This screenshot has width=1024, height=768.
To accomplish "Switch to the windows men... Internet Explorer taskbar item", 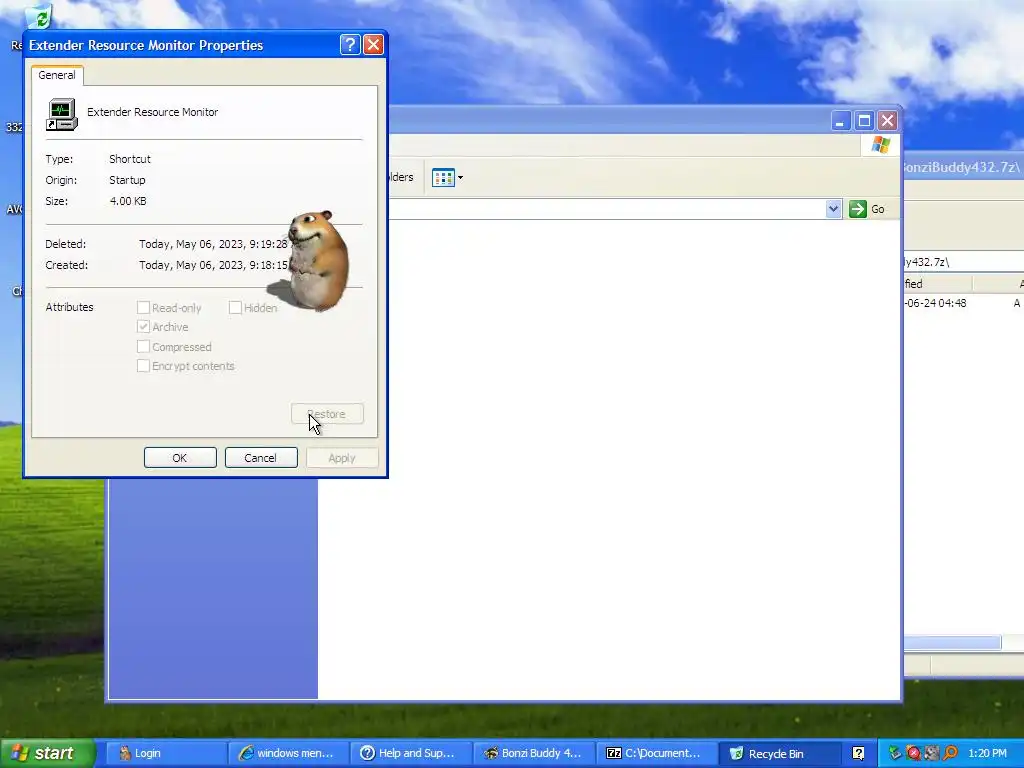I will click(x=288, y=753).
